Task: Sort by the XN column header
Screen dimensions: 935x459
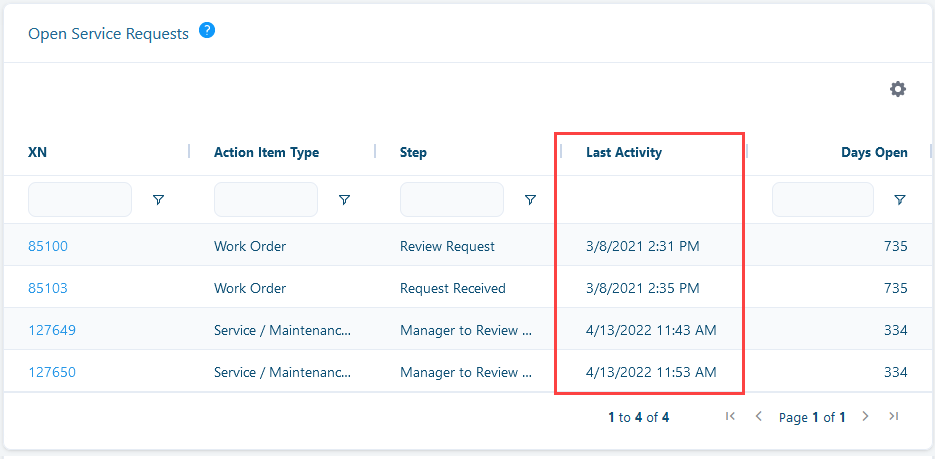Action: coord(38,153)
